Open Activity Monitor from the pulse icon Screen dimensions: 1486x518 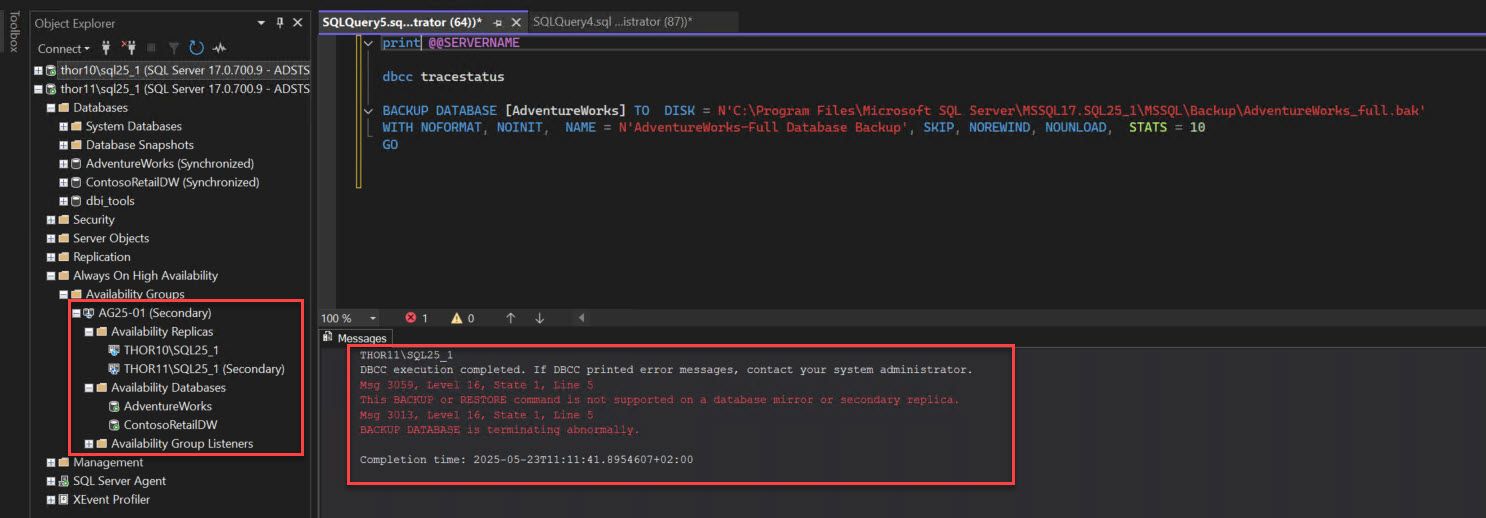[x=218, y=47]
